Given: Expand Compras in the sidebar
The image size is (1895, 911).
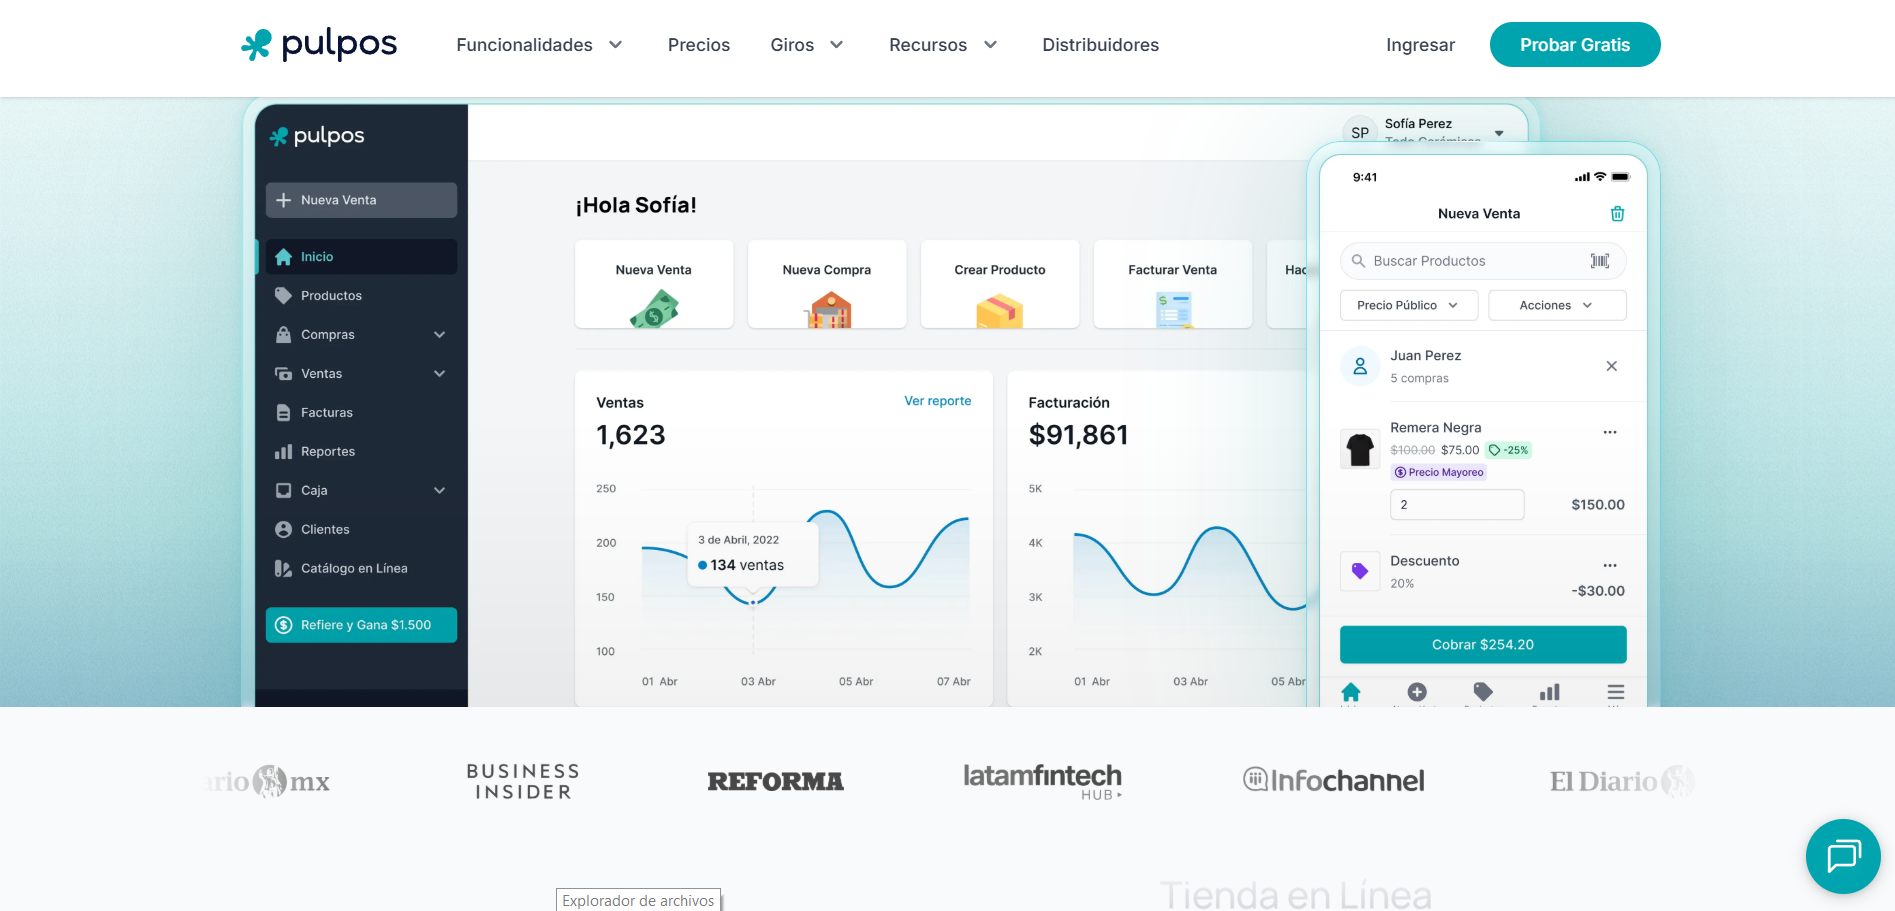Looking at the screenshot, I should point(360,335).
